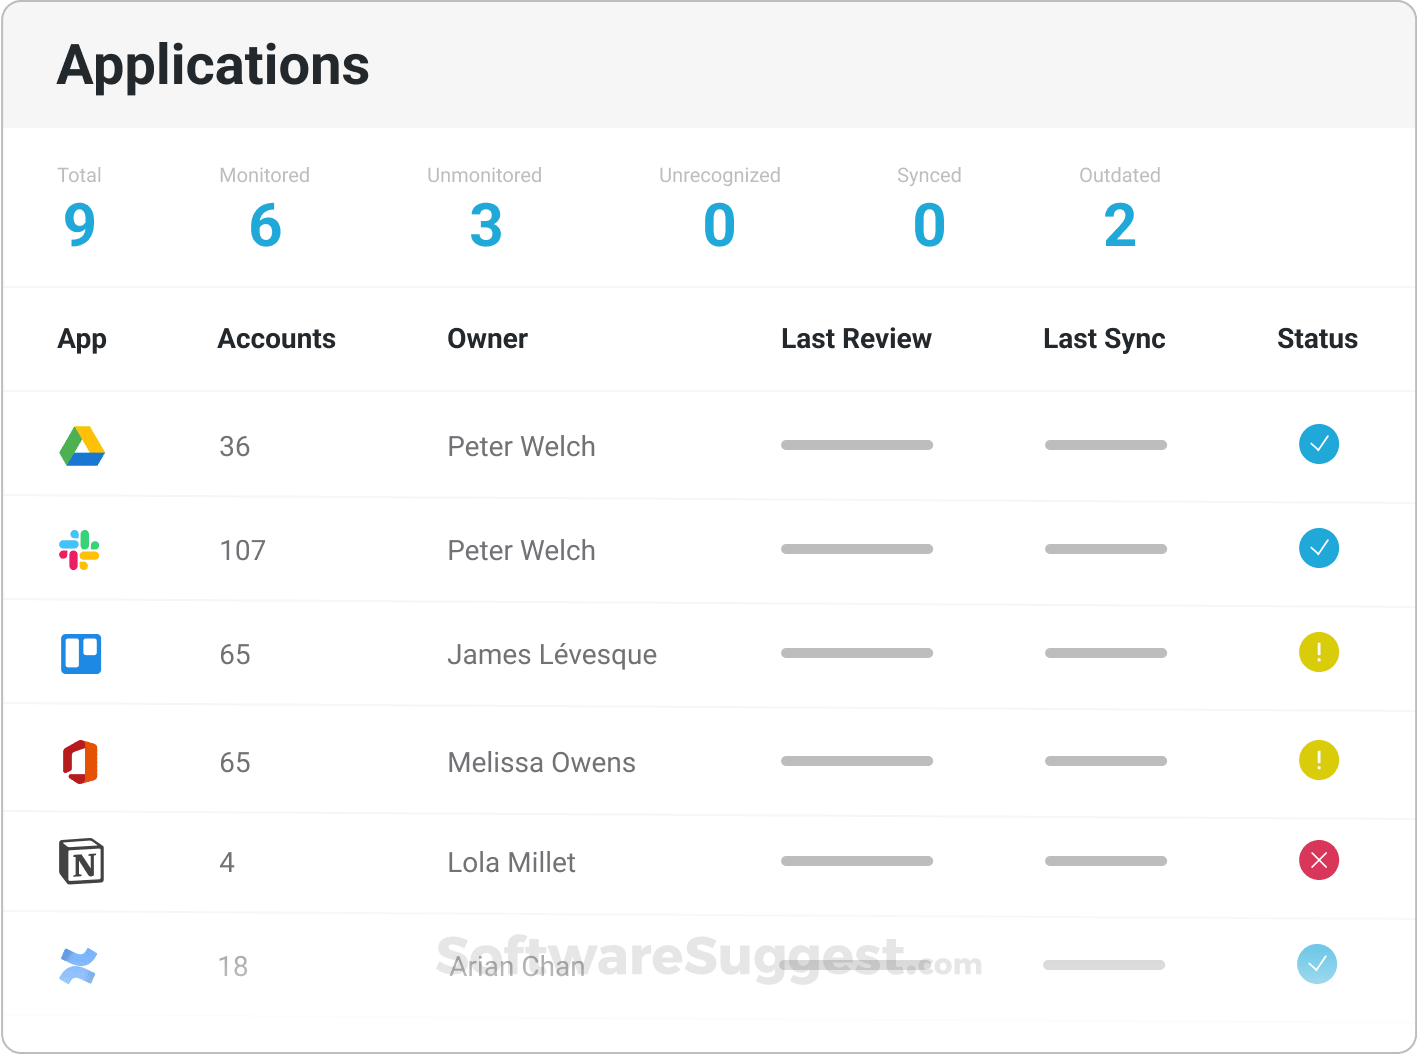Screen dimensions: 1417x1054
Task: Click owner Melissa Owens
Action: pyautogui.click(x=541, y=762)
